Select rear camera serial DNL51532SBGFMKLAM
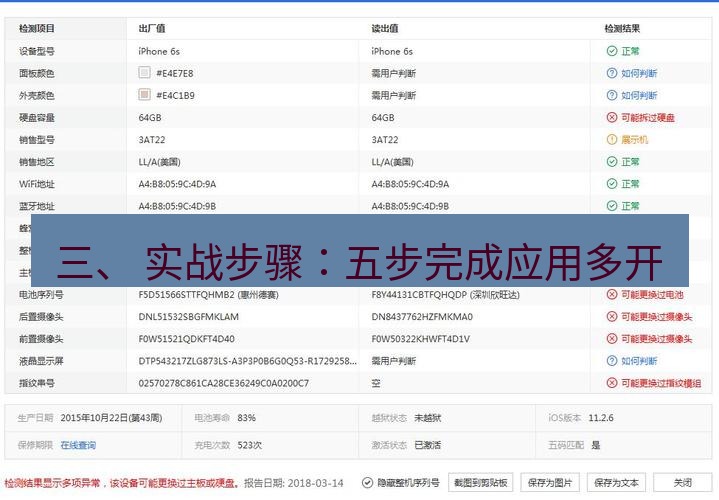The height and width of the screenshot is (500, 719). click(x=188, y=317)
